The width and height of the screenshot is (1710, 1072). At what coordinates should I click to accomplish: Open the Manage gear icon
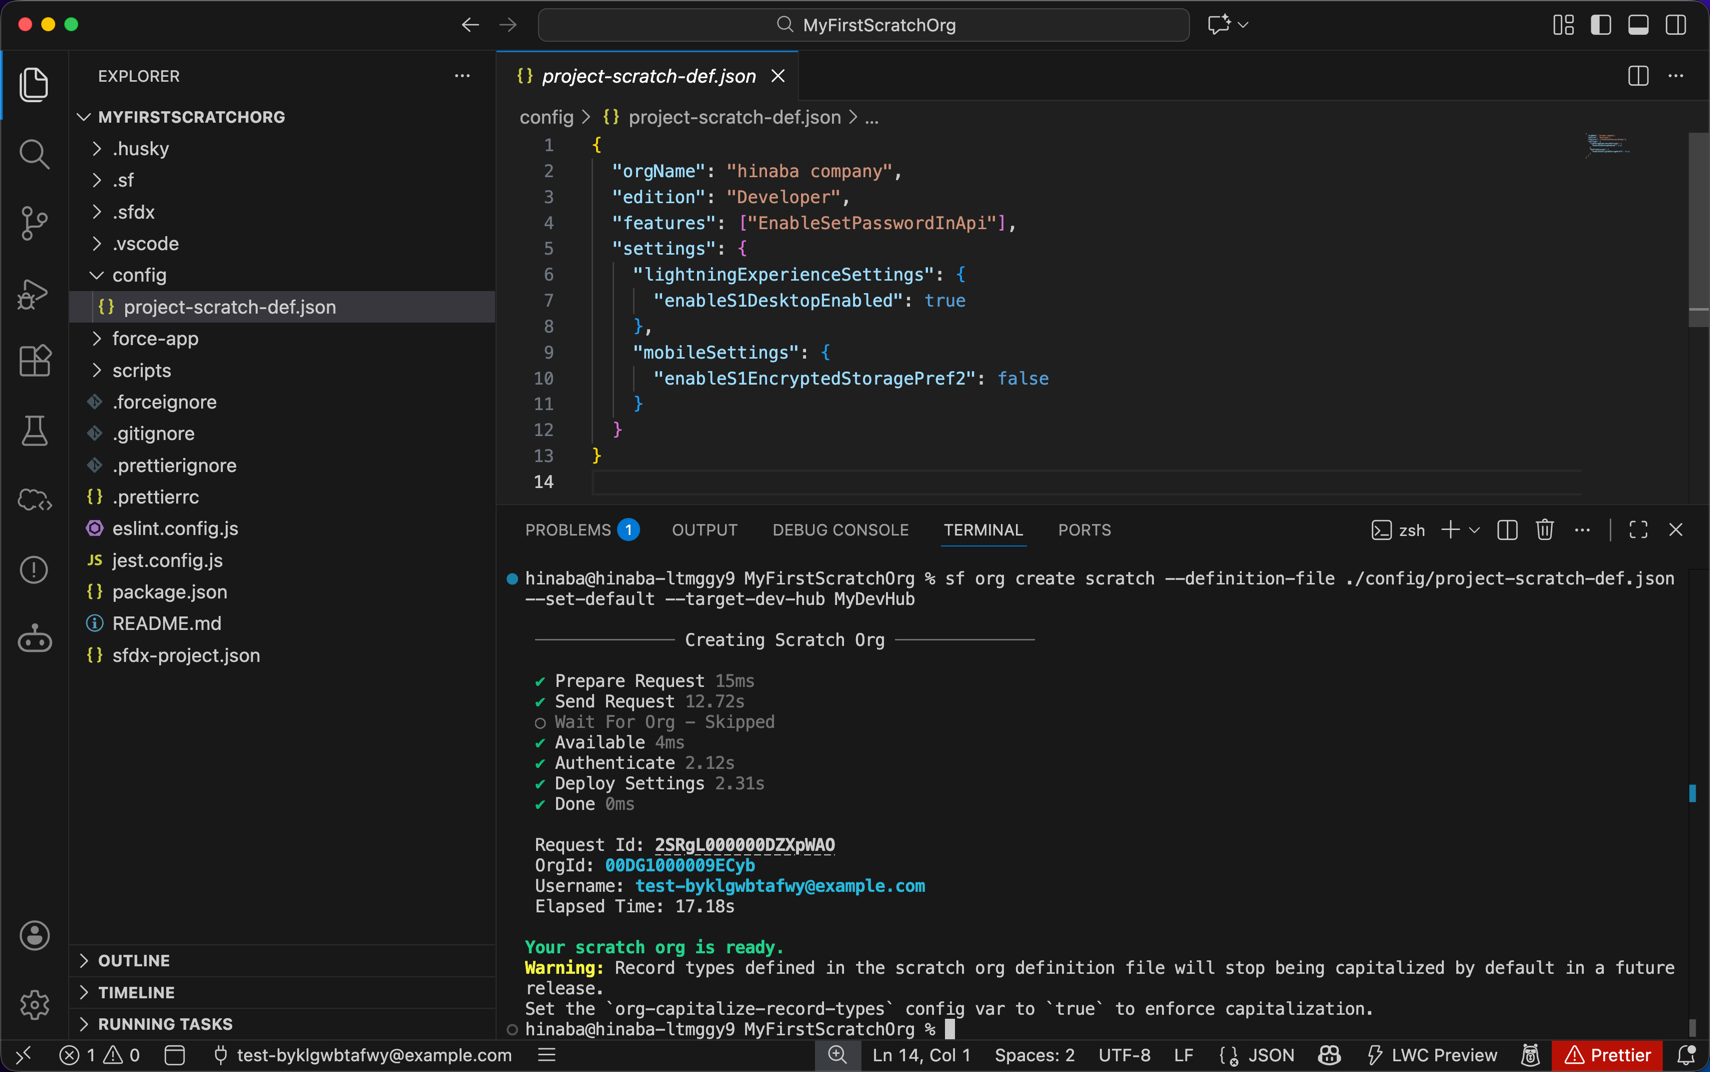34,1004
